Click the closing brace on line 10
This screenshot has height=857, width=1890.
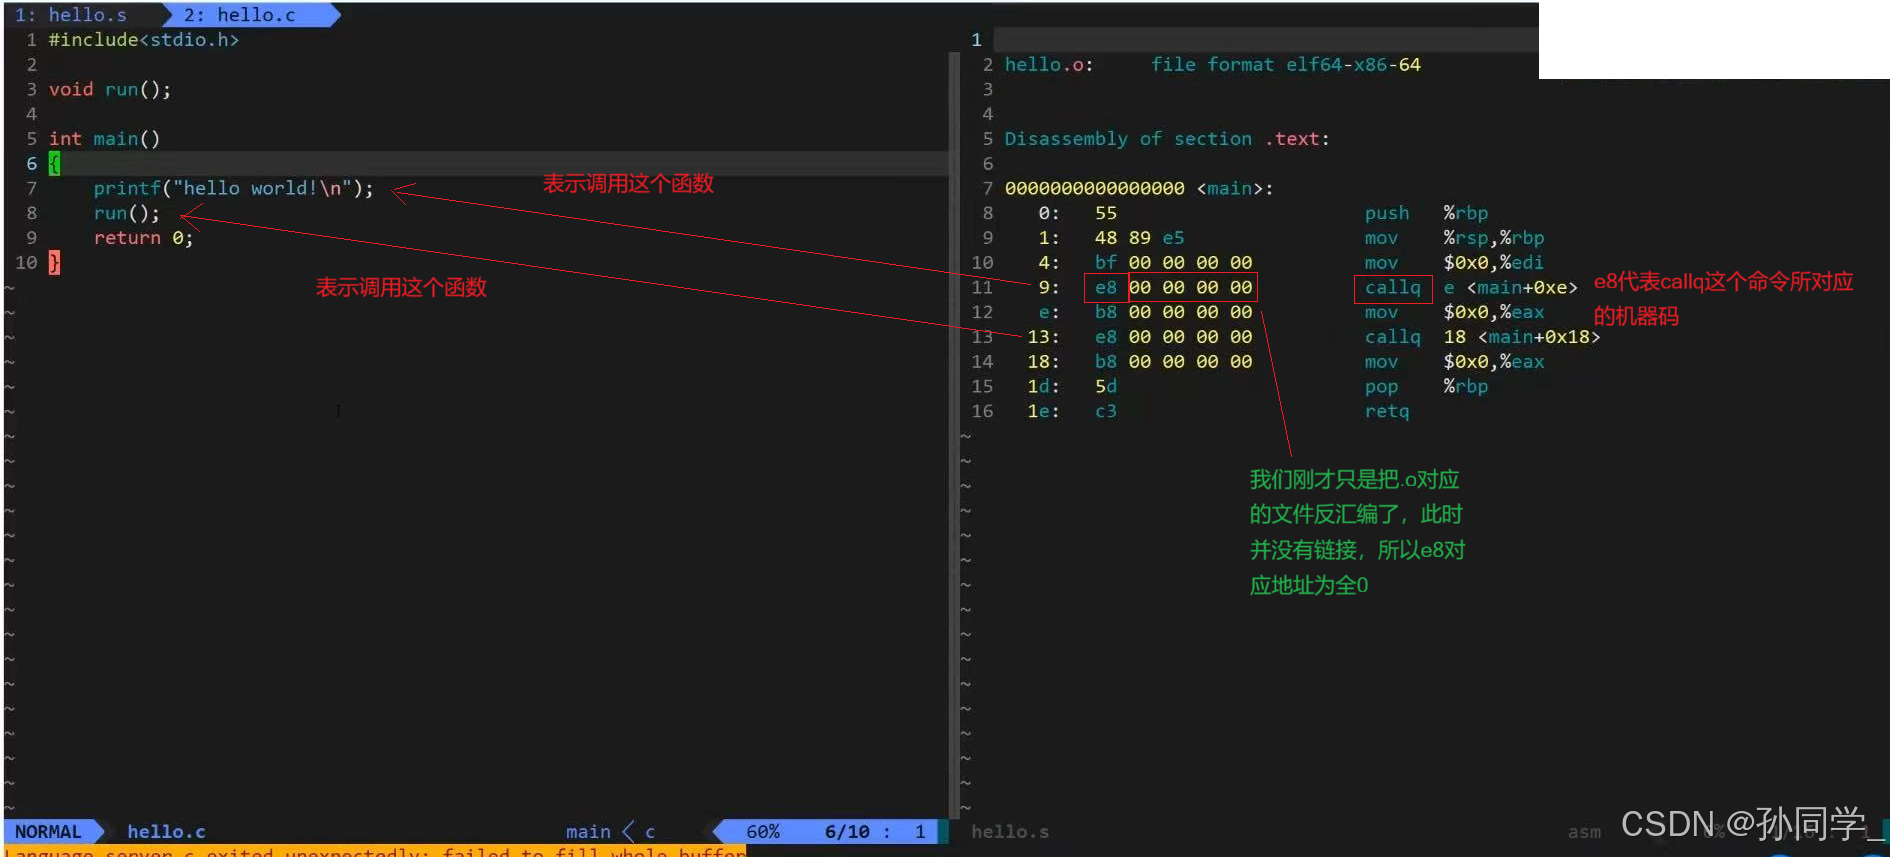click(54, 263)
